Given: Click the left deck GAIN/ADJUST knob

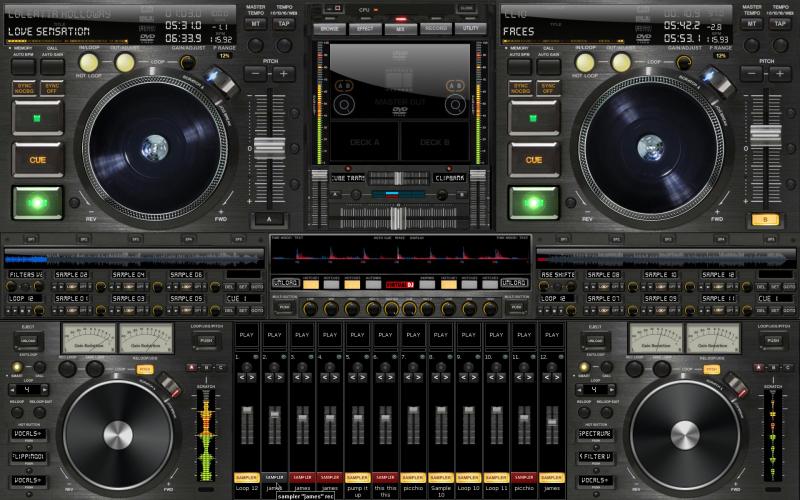Looking at the screenshot, I should (x=187, y=63).
